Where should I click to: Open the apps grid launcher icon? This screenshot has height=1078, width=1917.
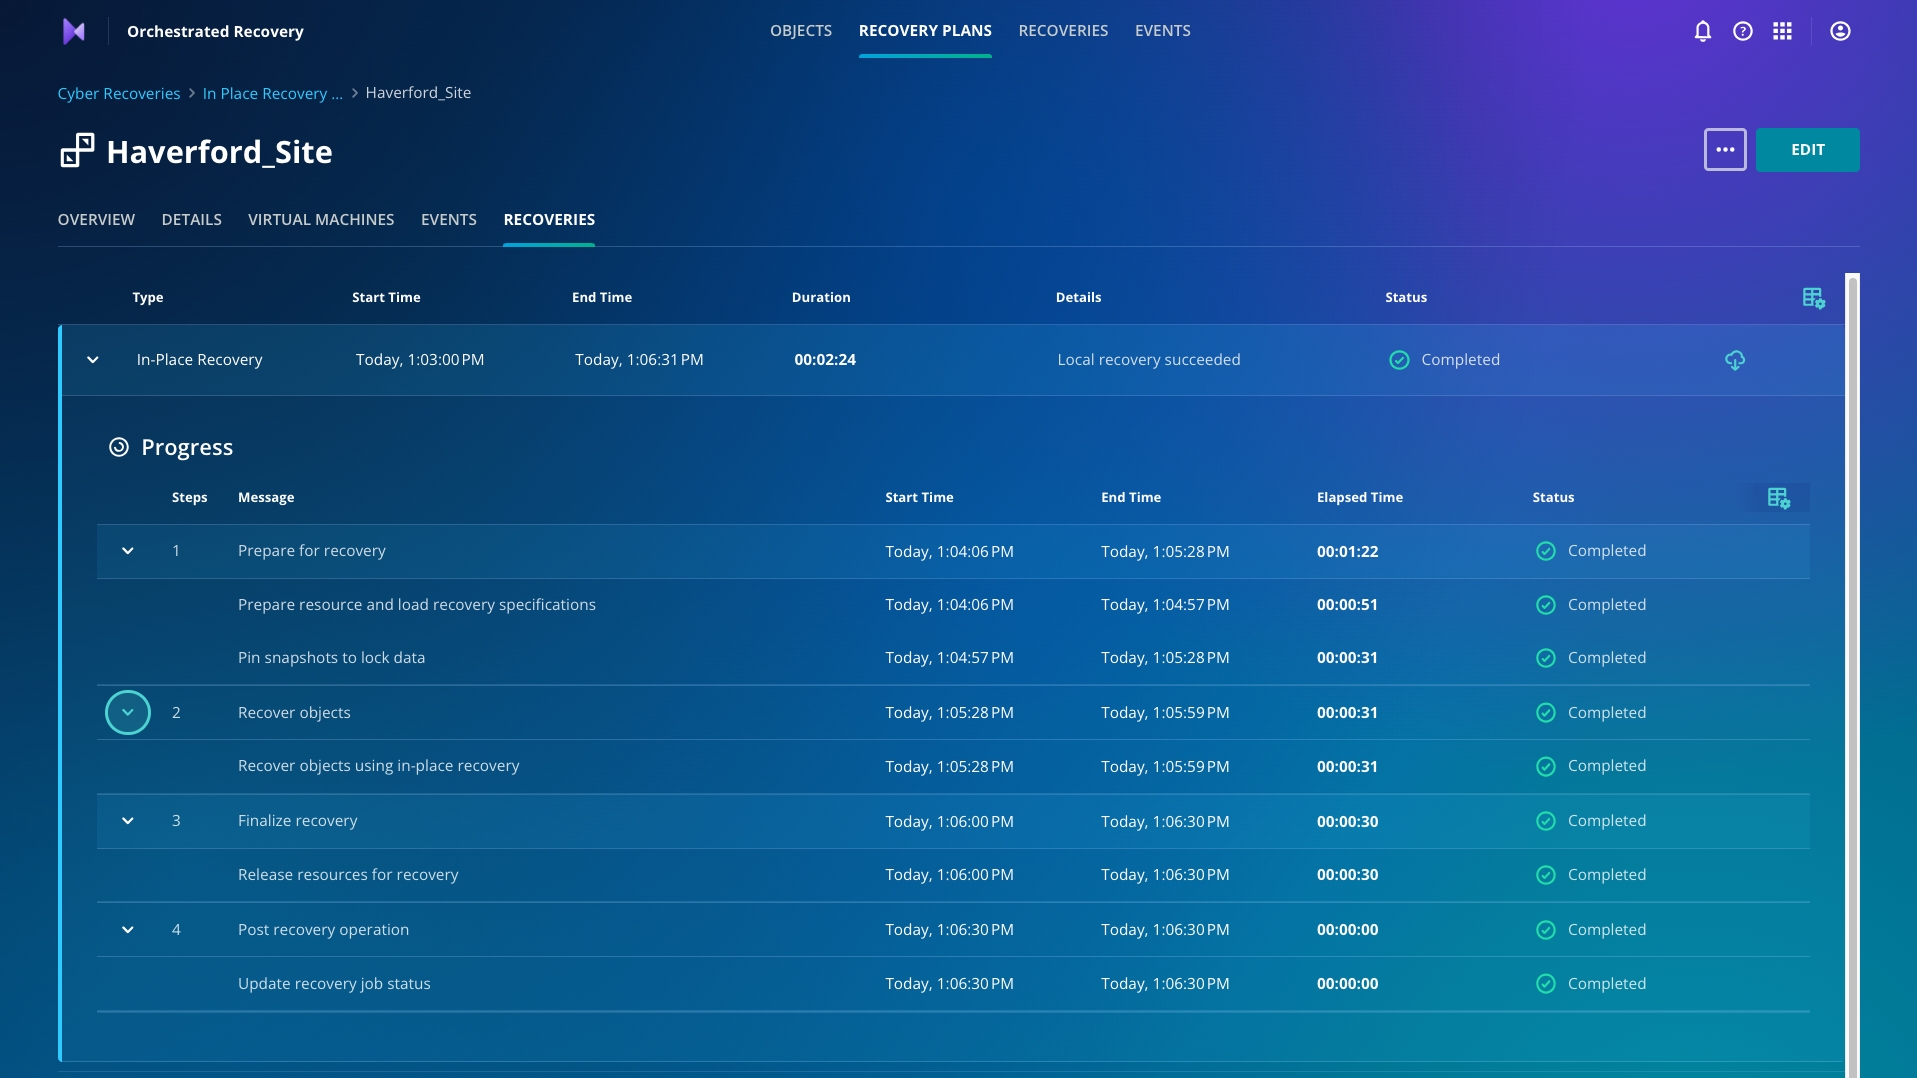(1782, 31)
